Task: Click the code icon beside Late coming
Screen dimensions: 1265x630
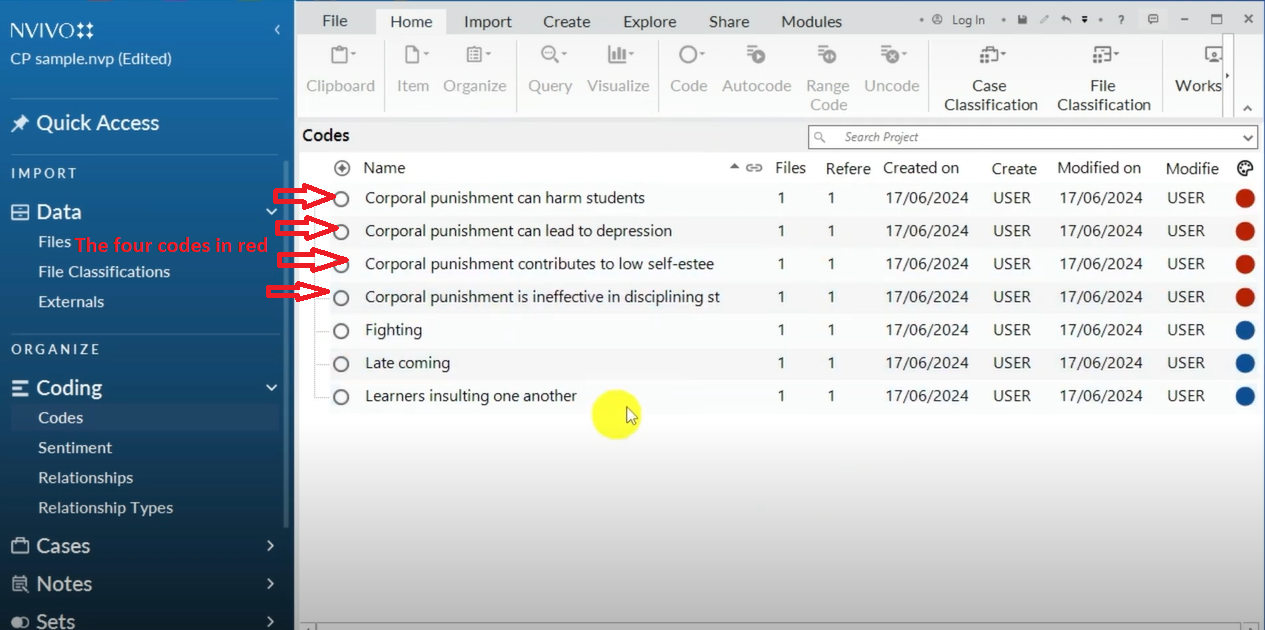Action: 341,364
